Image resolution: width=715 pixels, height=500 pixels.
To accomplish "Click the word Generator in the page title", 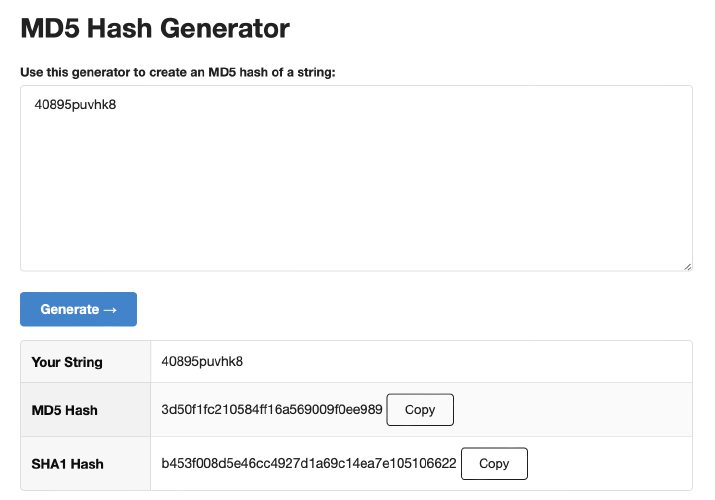I will 225,28.
